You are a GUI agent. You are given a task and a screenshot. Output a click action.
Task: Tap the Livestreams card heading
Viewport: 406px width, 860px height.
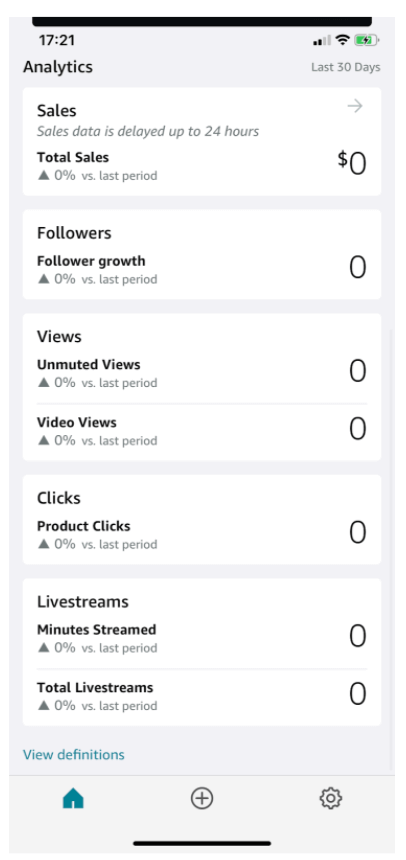(x=83, y=602)
